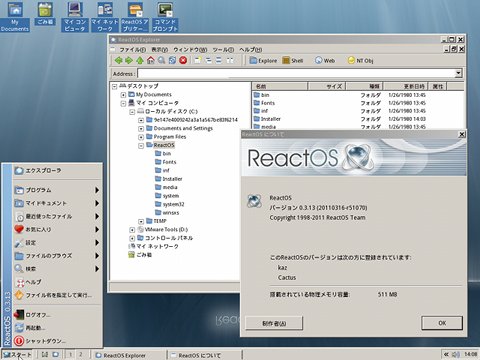Click the volume tray icon
The image size is (480, 360).
[x=457, y=354]
